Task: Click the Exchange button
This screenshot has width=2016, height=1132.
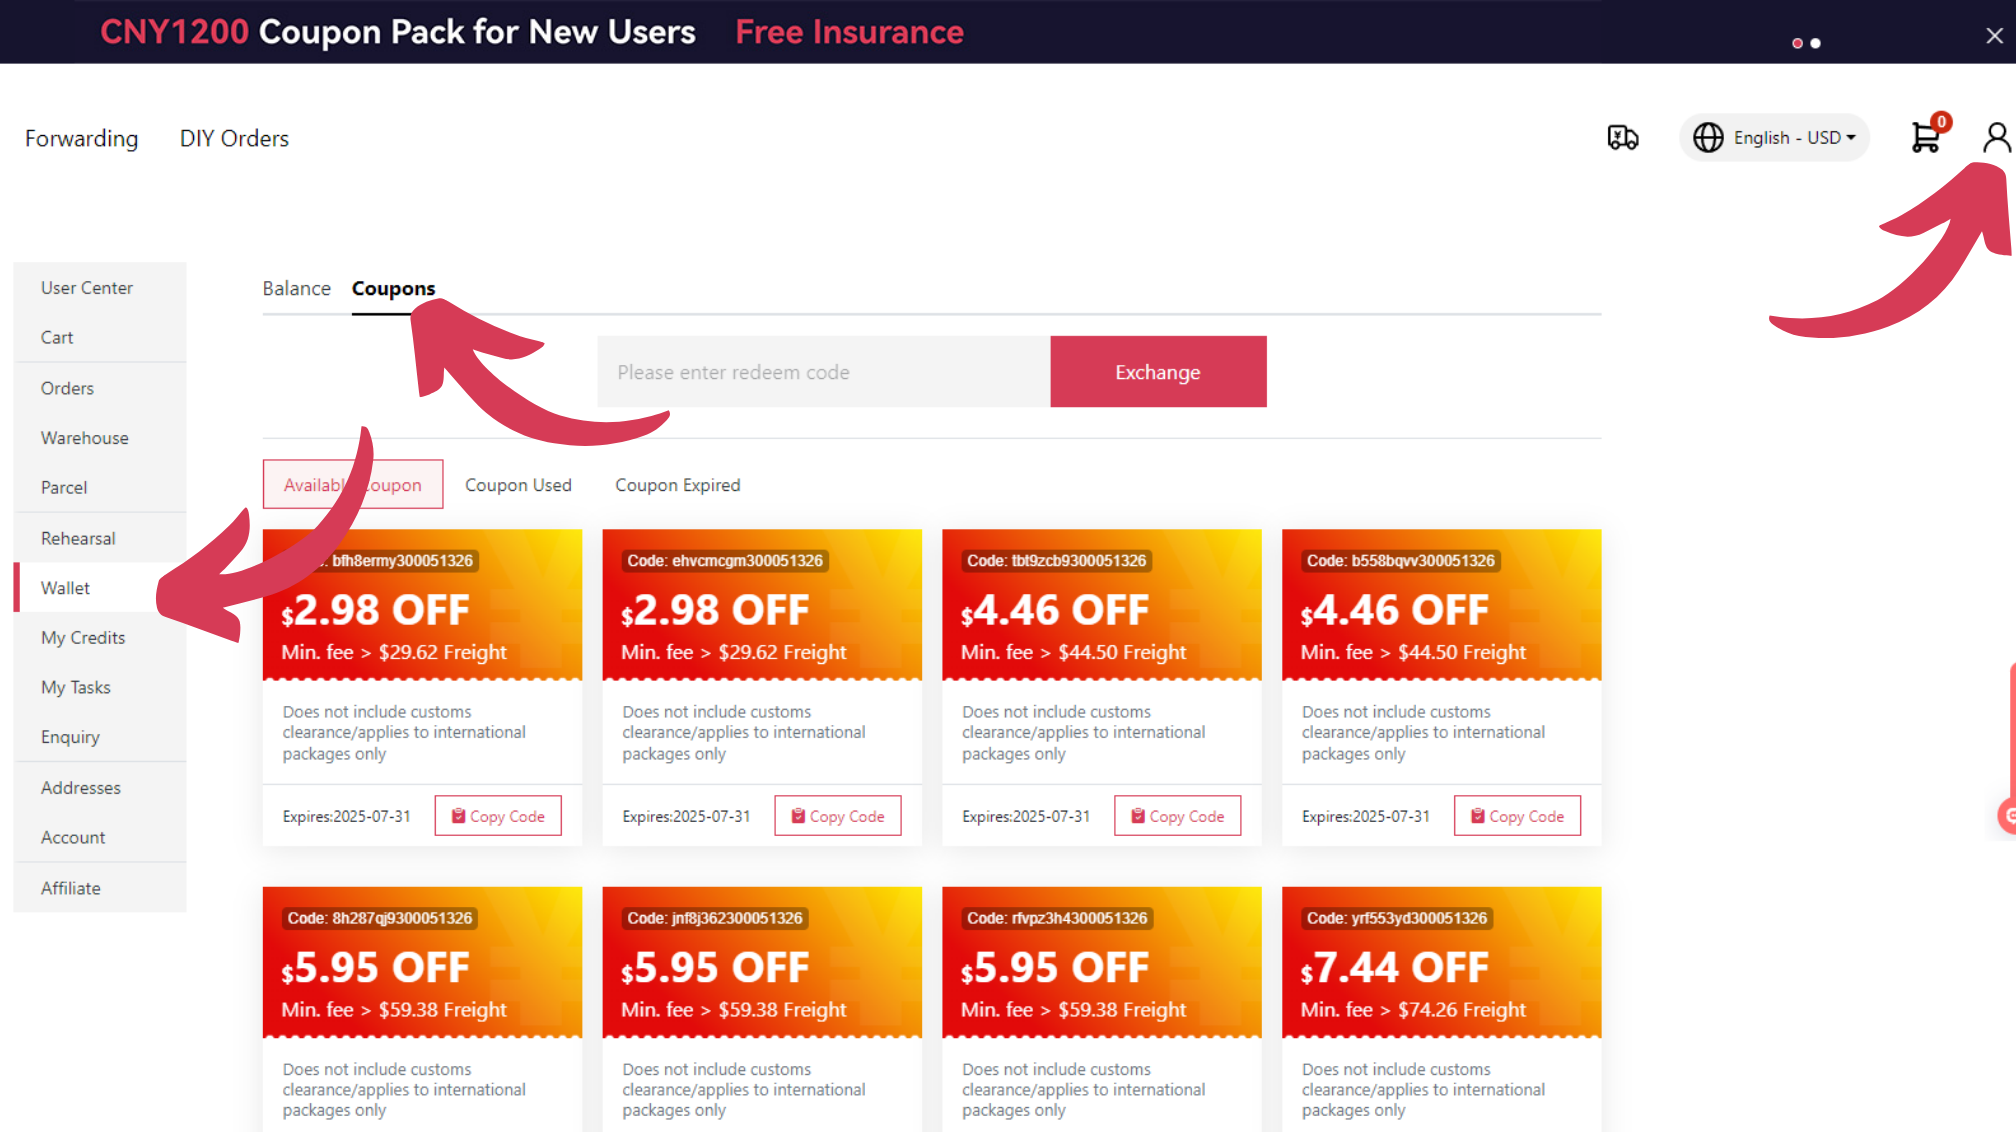Action: [x=1158, y=372]
